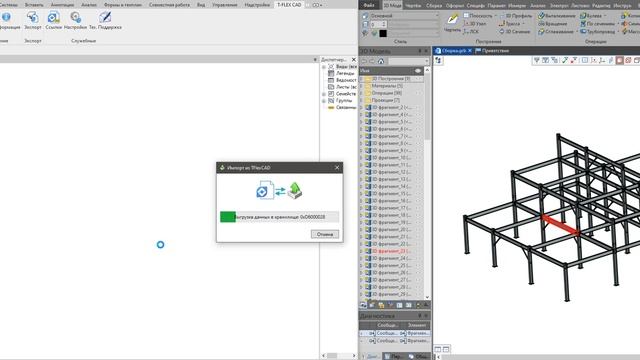This screenshot has width=640, height=360.
Task: Click the black color swatch in Стиль group
Action: (x=383, y=33)
